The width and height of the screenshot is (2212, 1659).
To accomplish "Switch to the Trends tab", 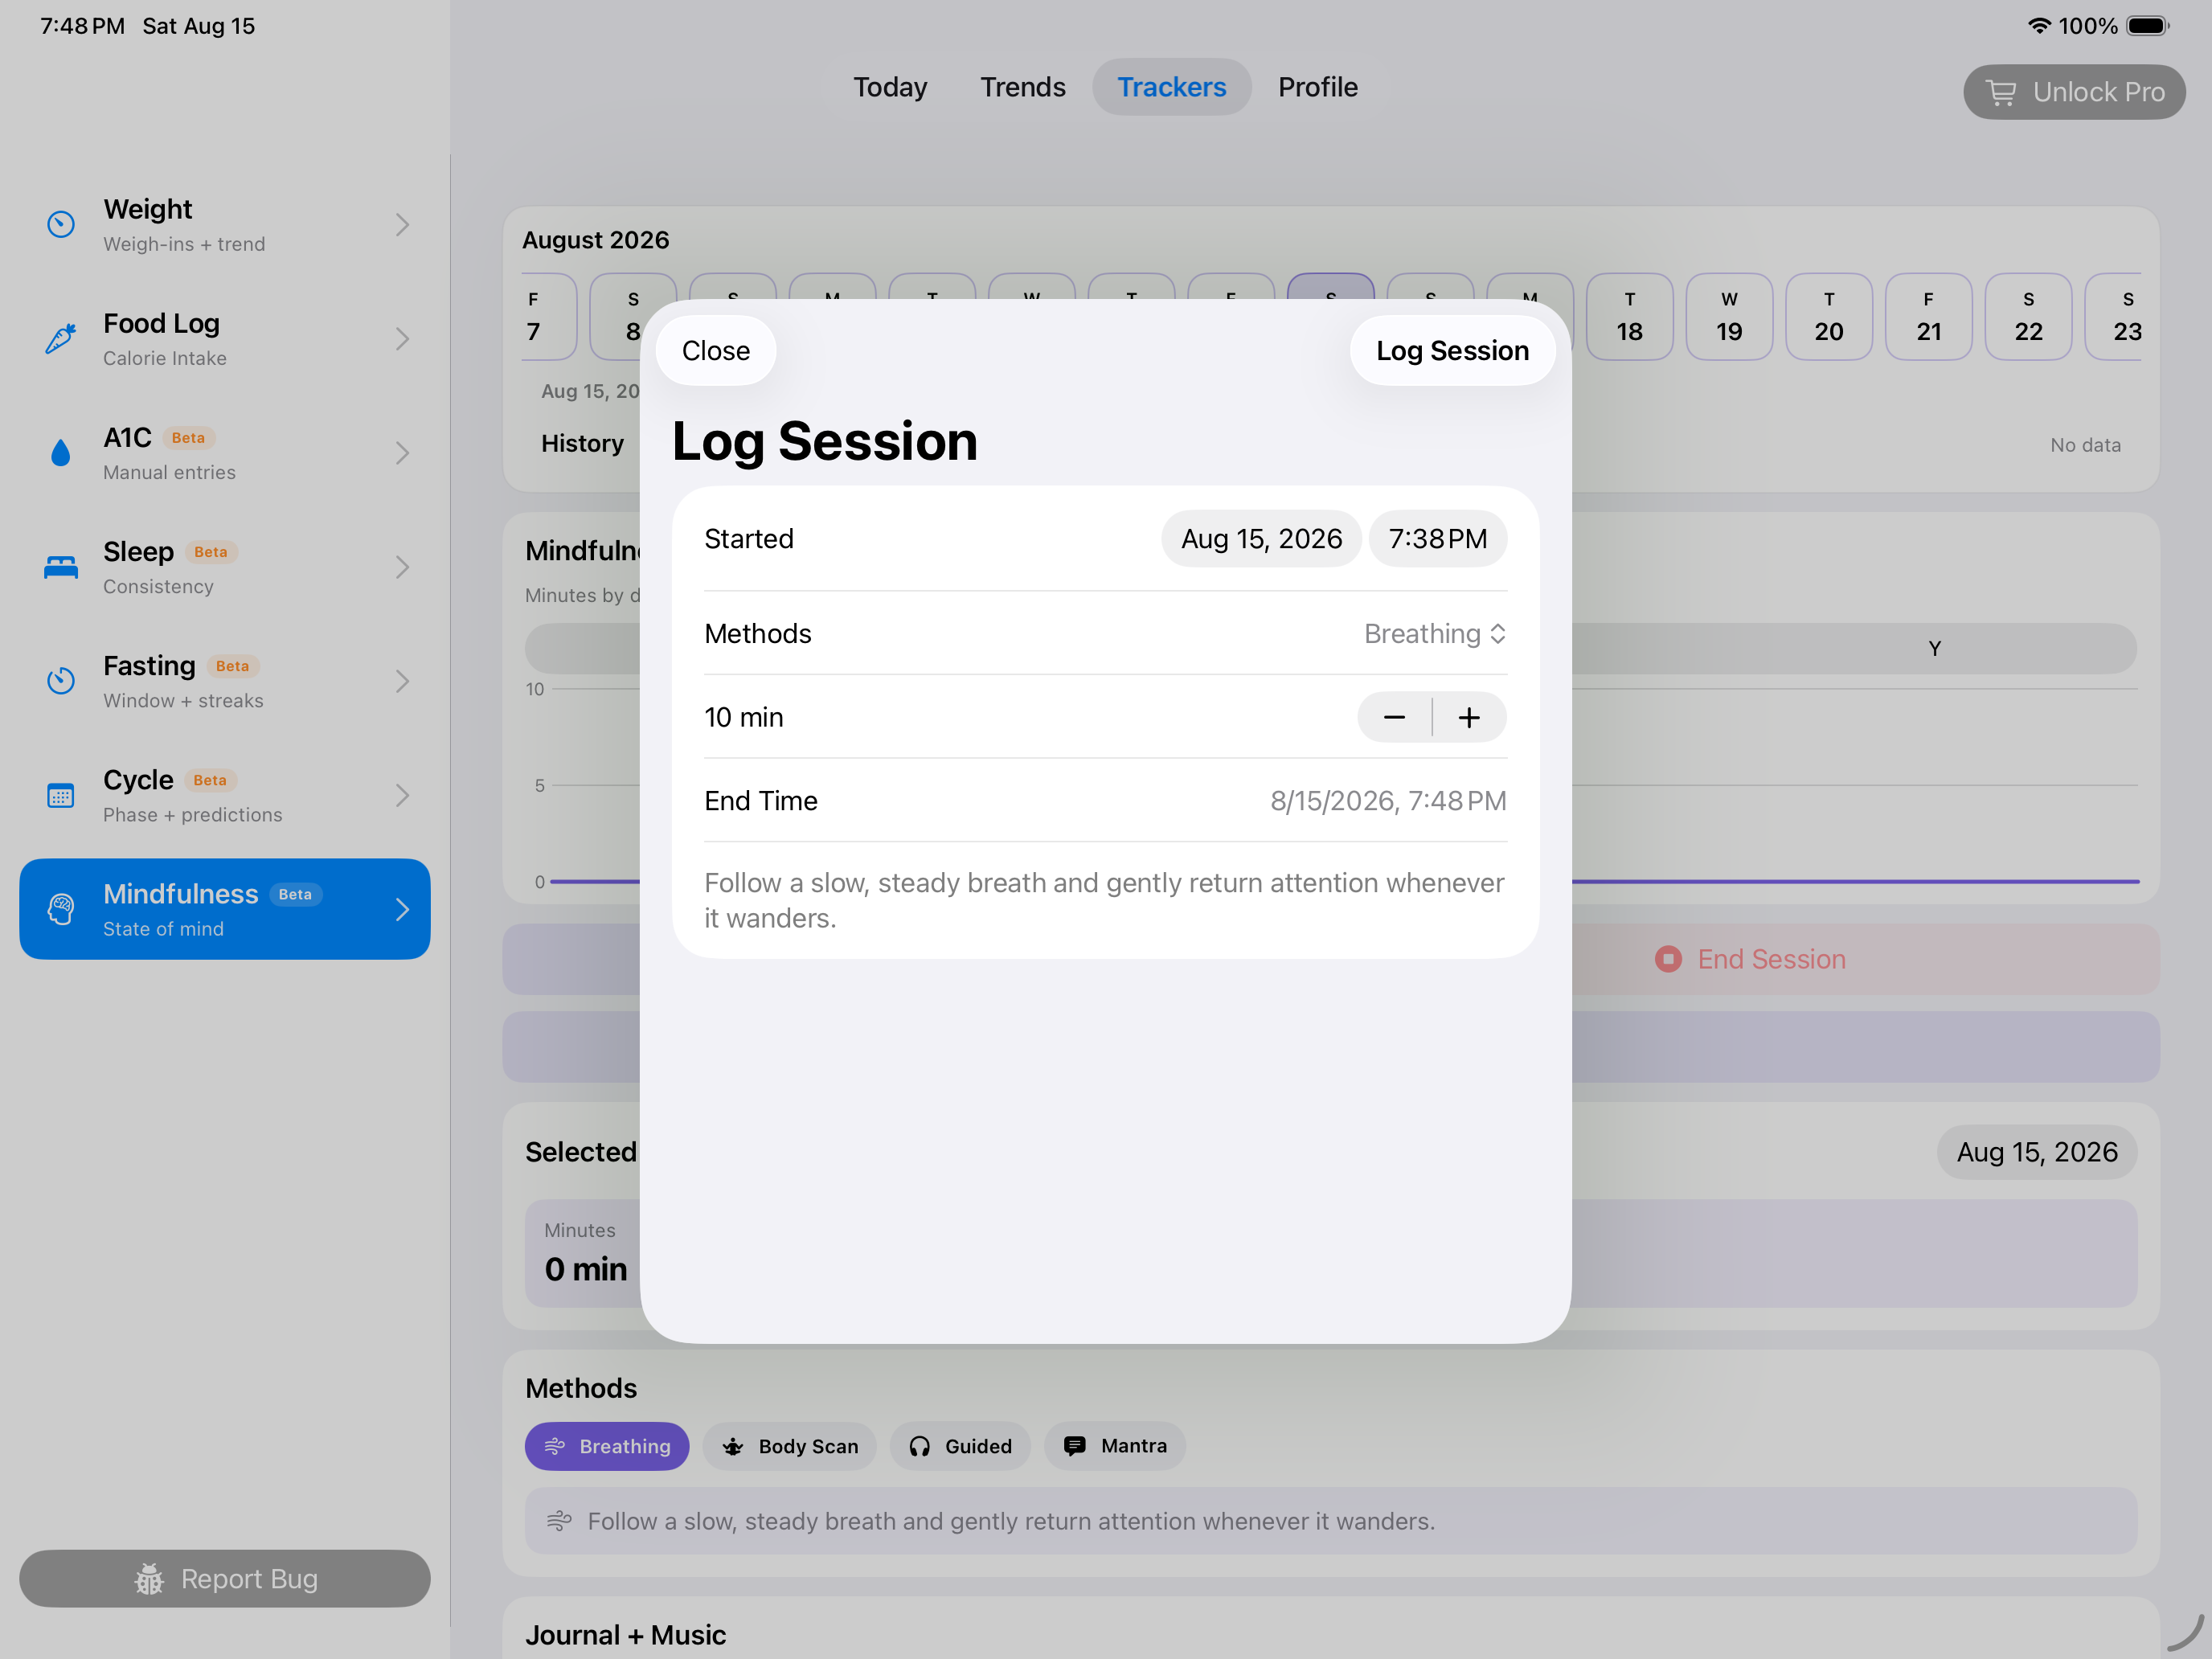I will tap(1022, 87).
